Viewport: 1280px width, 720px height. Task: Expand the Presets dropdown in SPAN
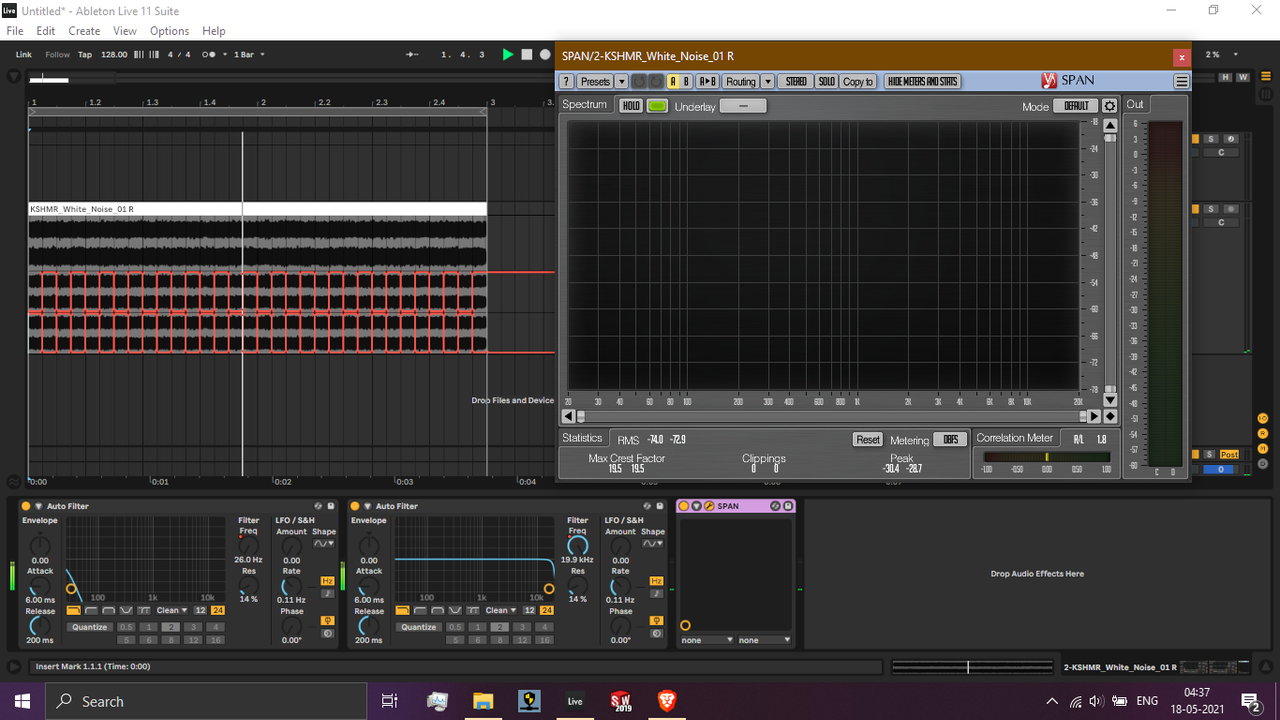(622, 81)
